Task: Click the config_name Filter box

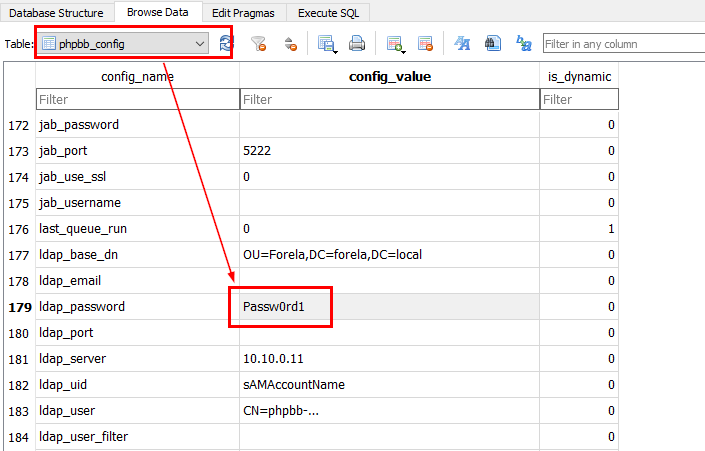Action: (x=137, y=99)
